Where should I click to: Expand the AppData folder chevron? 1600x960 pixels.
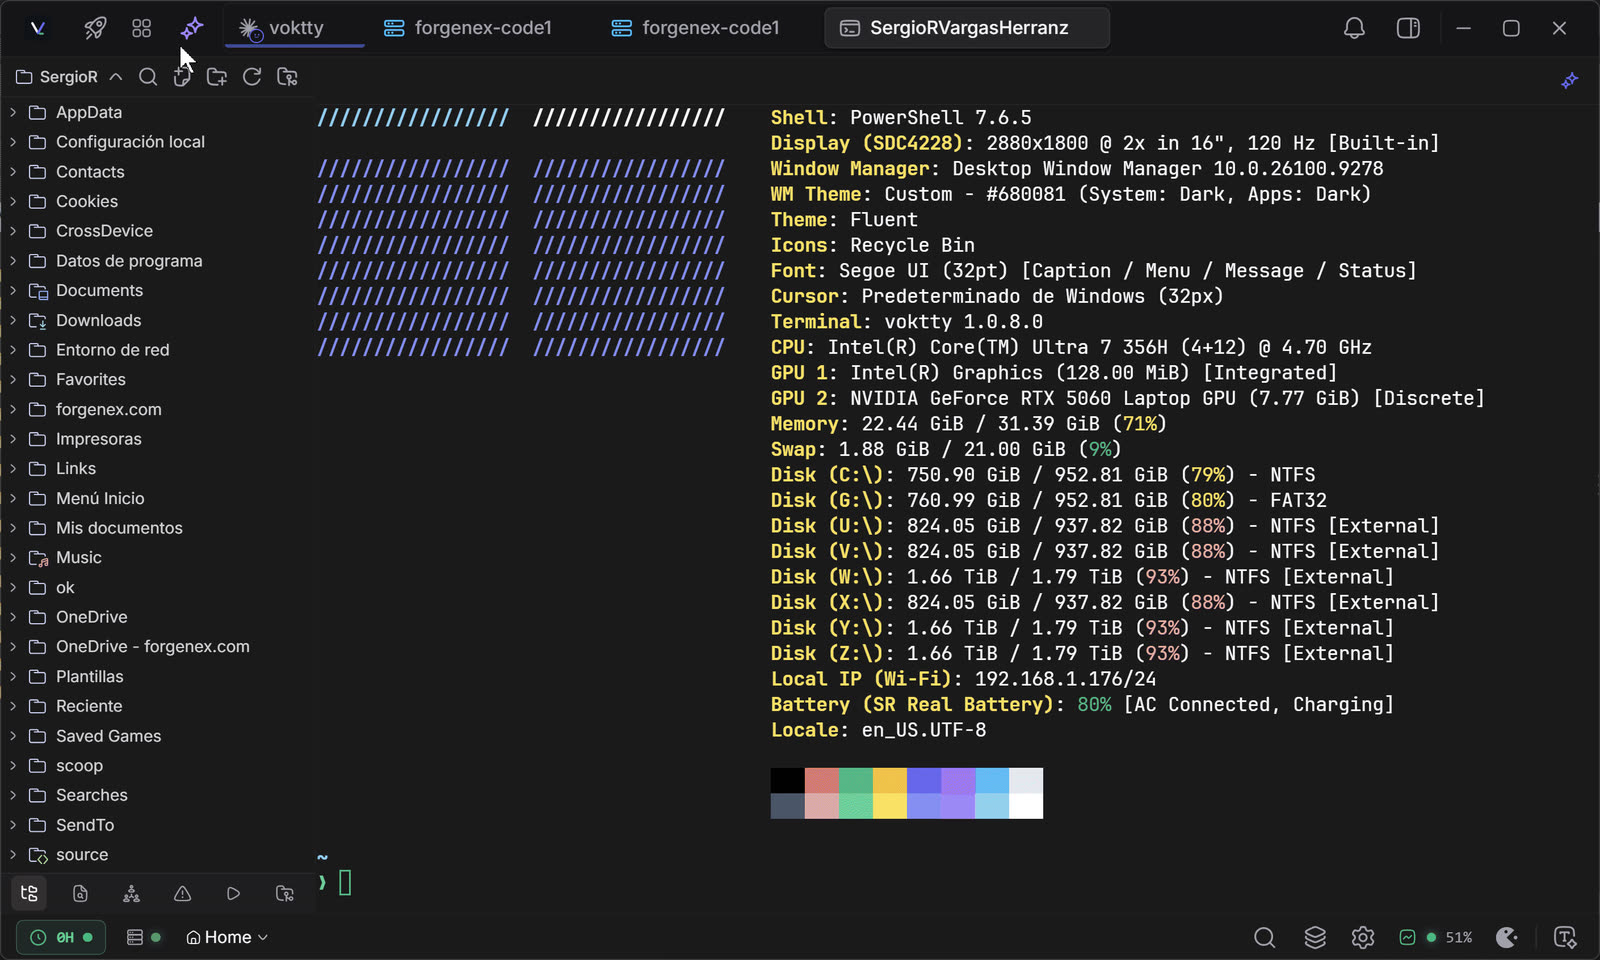coord(13,113)
